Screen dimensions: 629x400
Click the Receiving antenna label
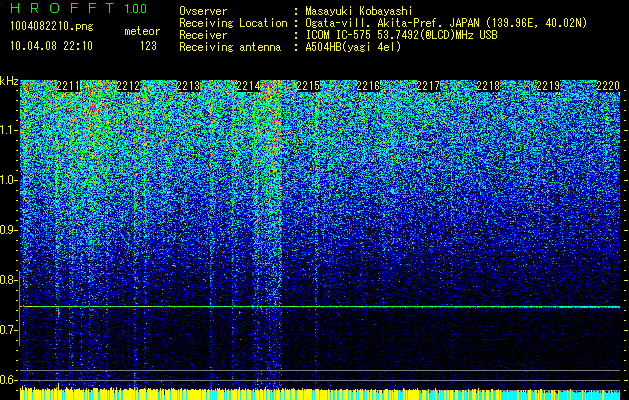pos(230,47)
